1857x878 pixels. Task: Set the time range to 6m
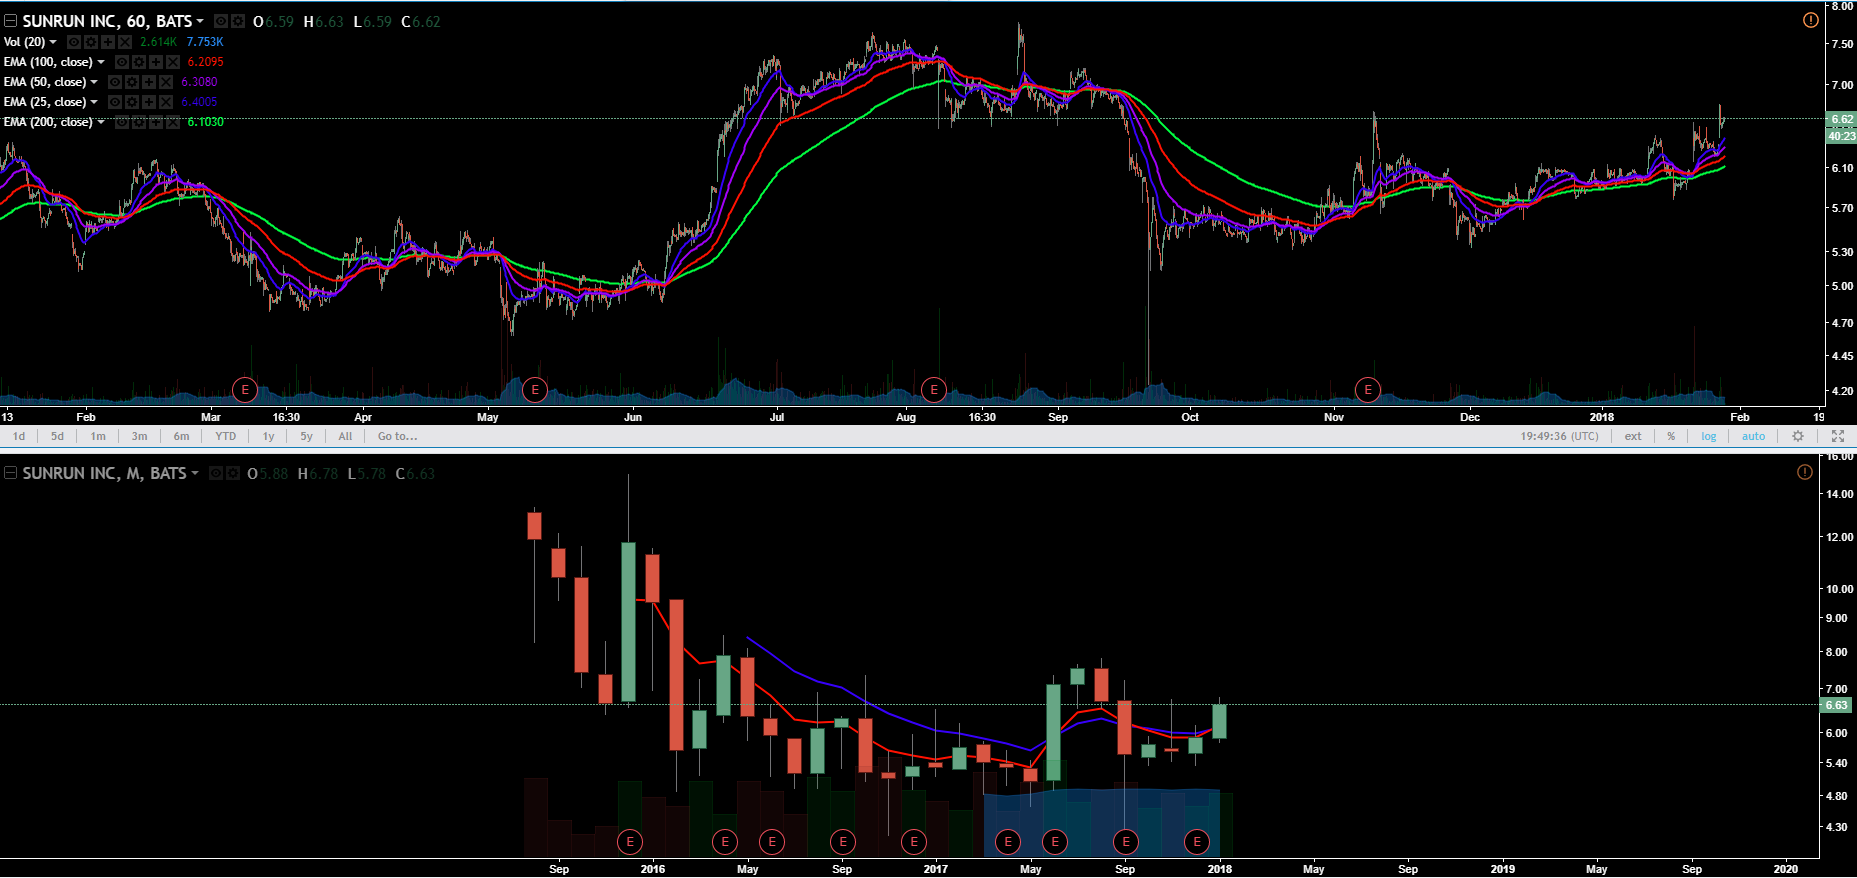(181, 436)
